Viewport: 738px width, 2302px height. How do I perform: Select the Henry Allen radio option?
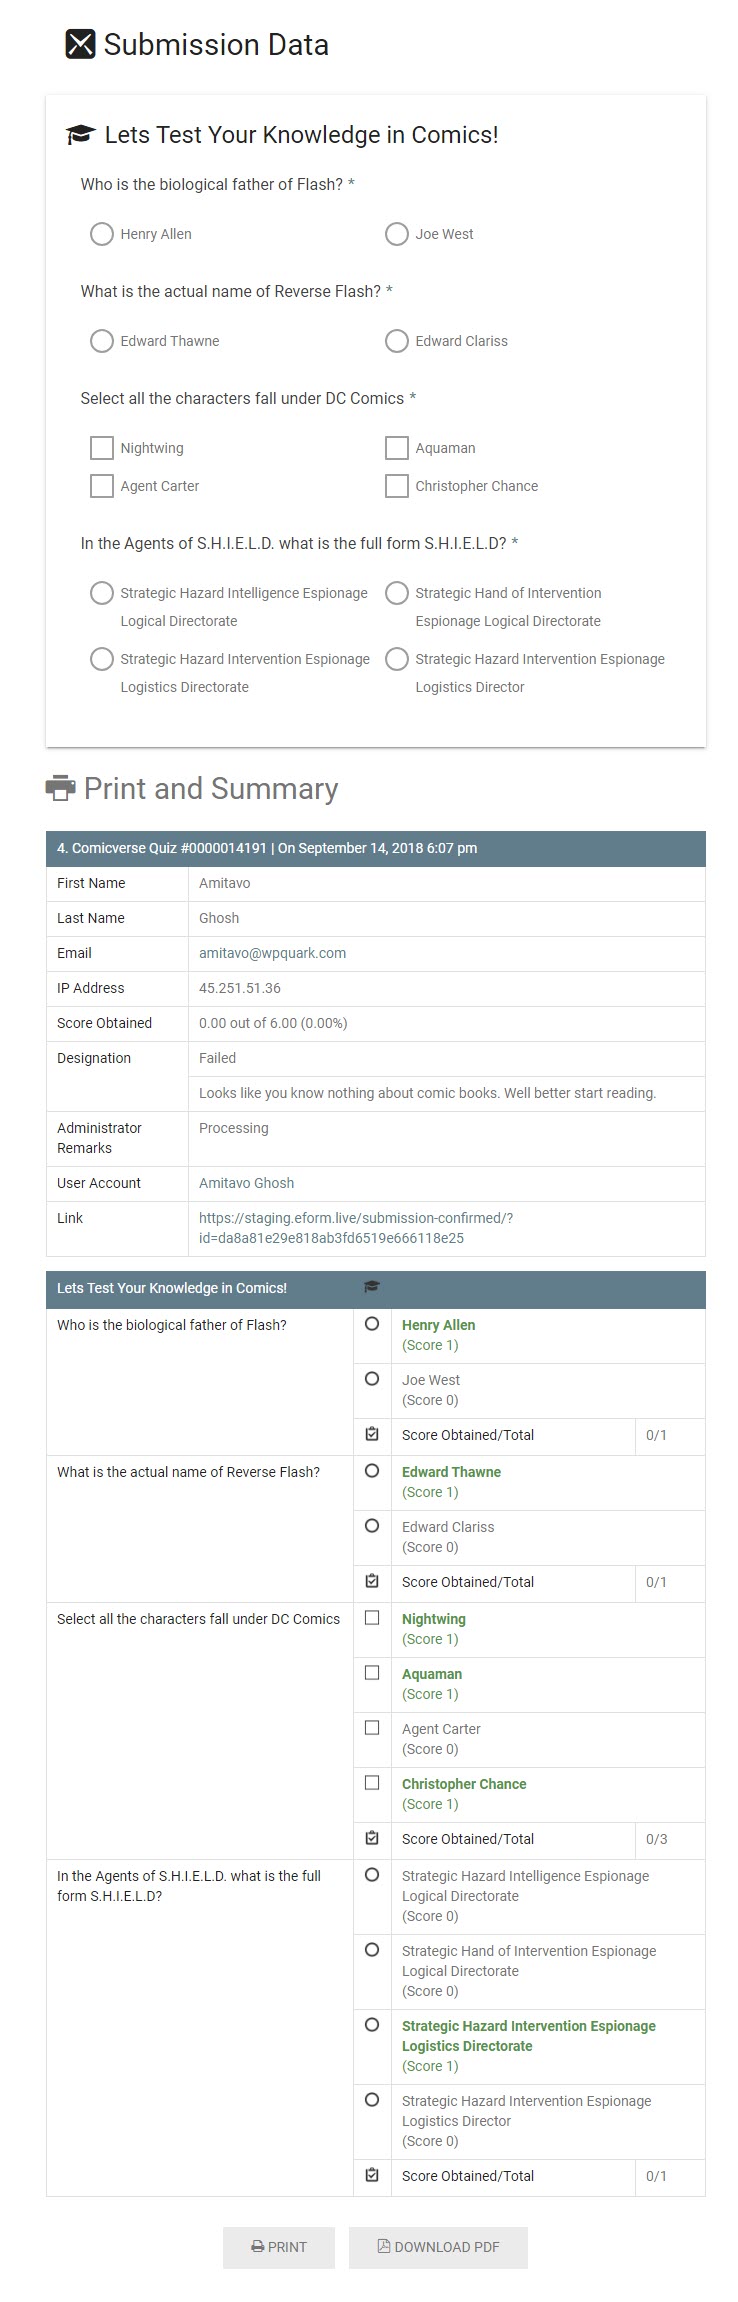(x=102, y=234)
